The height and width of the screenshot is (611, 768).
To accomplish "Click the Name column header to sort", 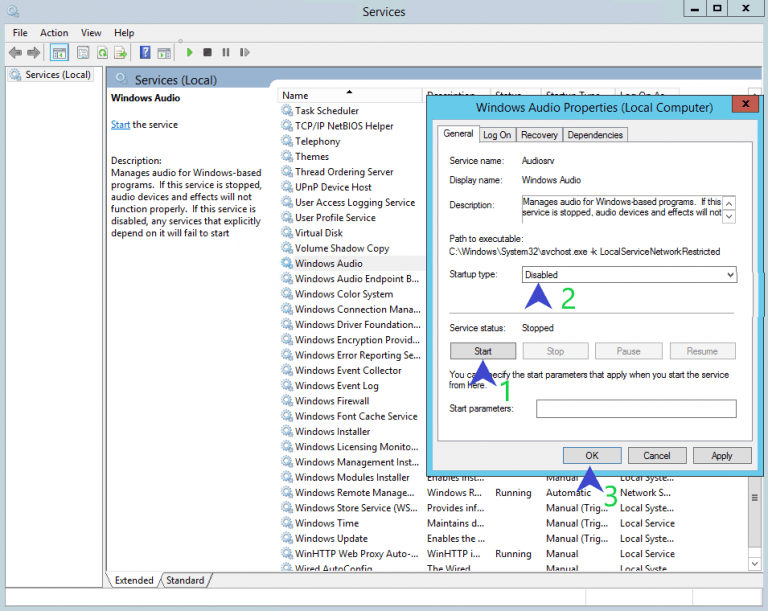I will 349,96.
